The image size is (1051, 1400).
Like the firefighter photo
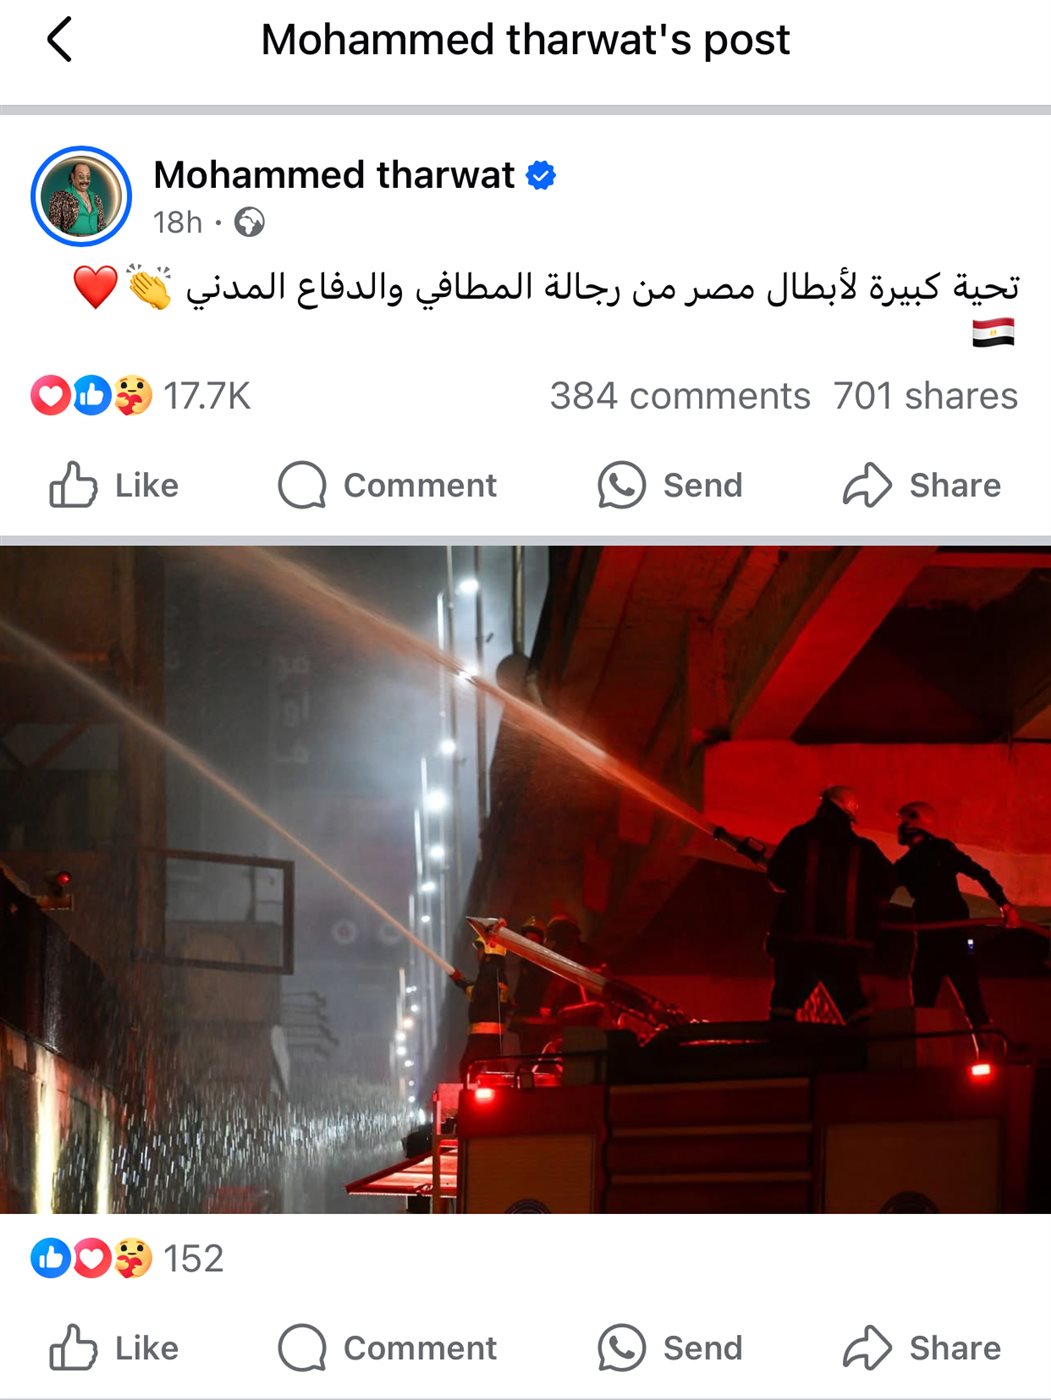pos(114,1348)
